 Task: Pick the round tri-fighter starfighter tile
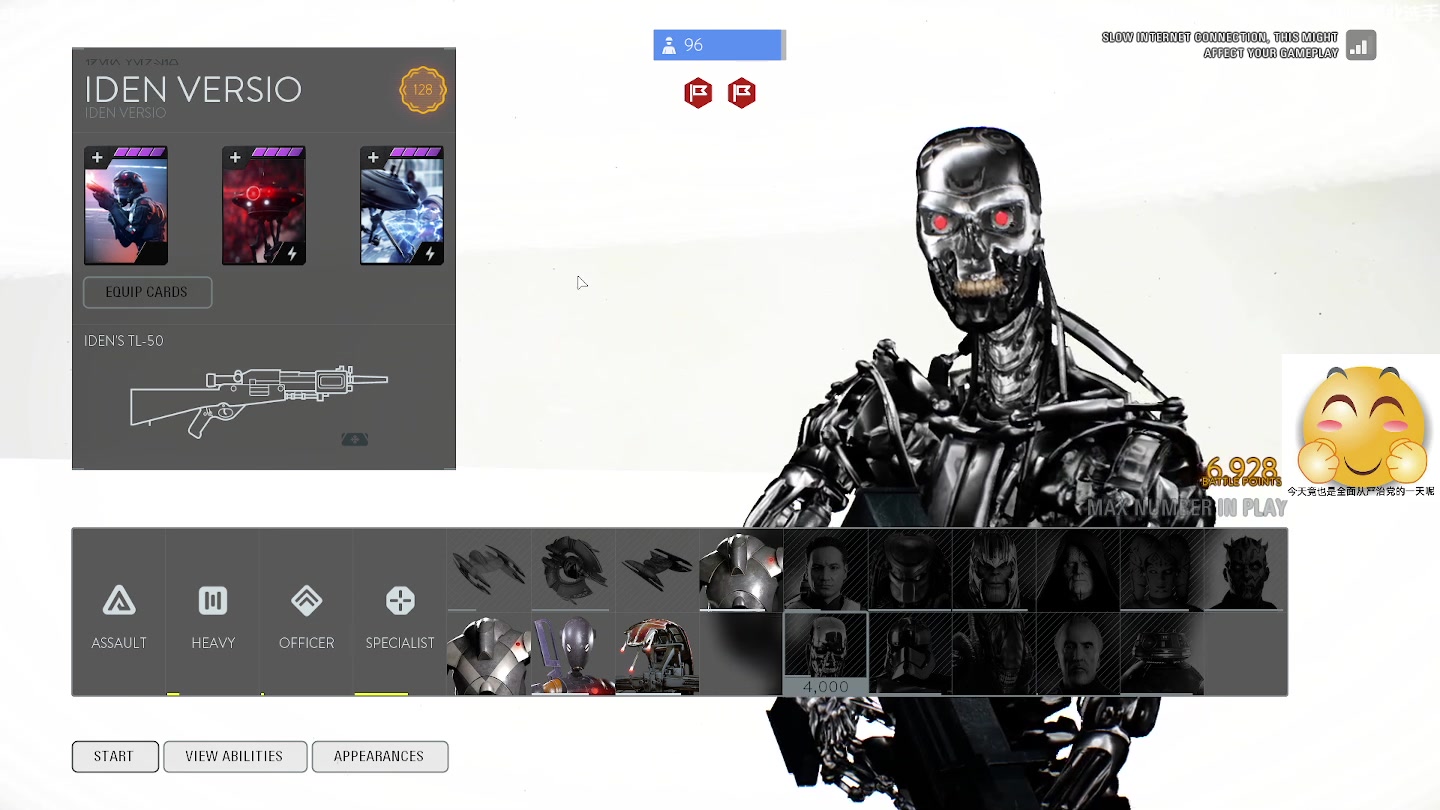[x=573, y=570]
